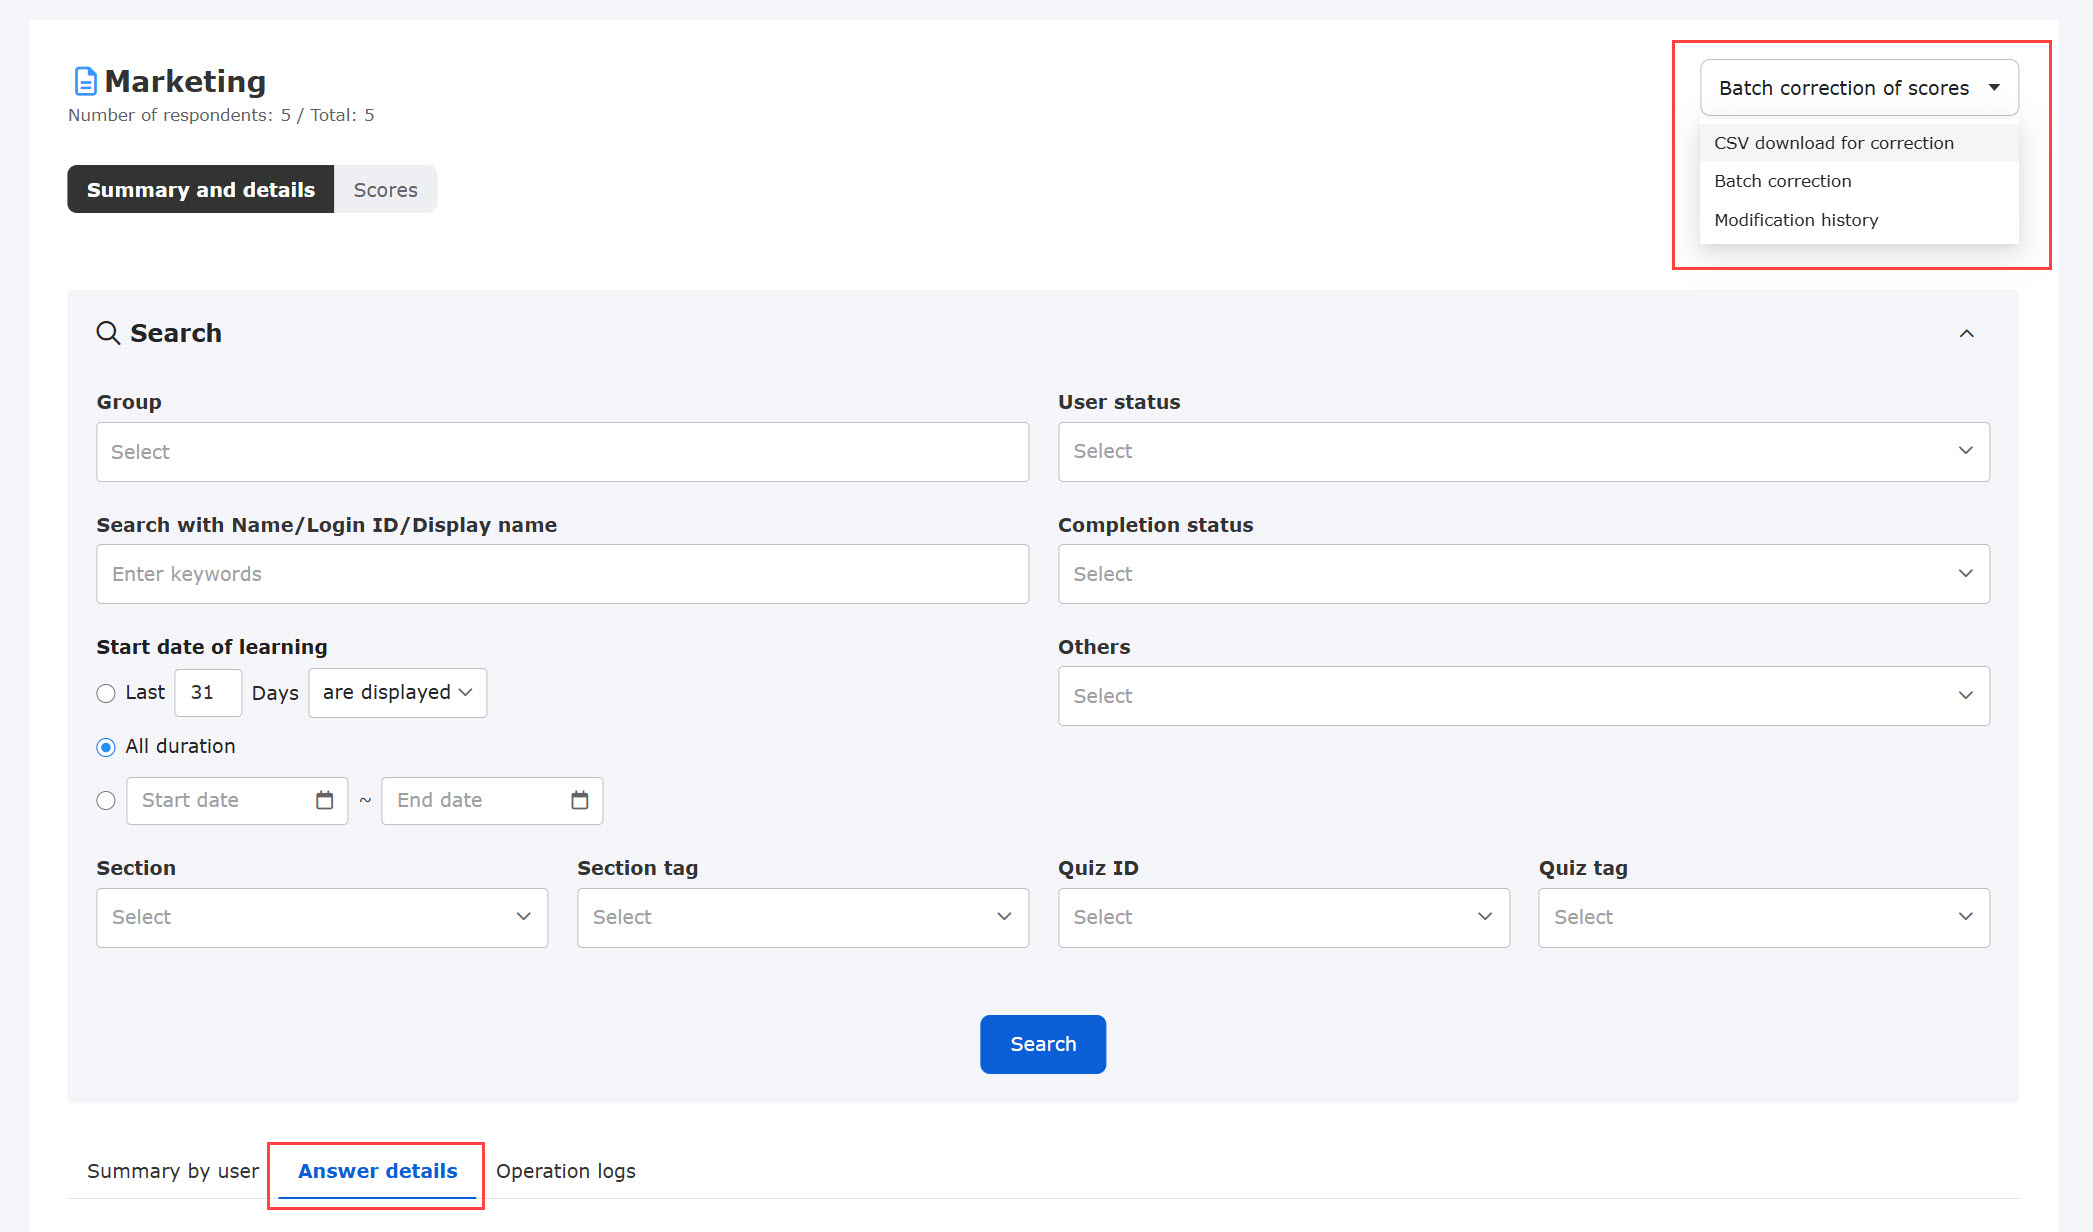
Task: Switch to the Scores tab
Action: 385,190
